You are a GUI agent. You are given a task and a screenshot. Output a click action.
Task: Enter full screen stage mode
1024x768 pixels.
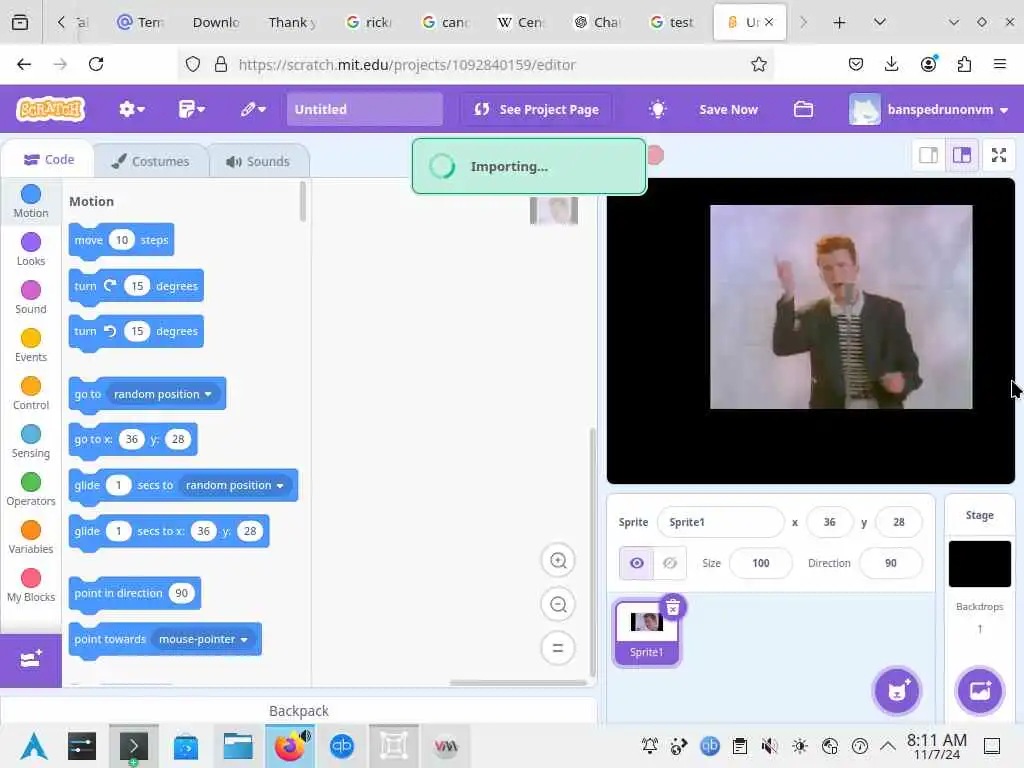999,155
